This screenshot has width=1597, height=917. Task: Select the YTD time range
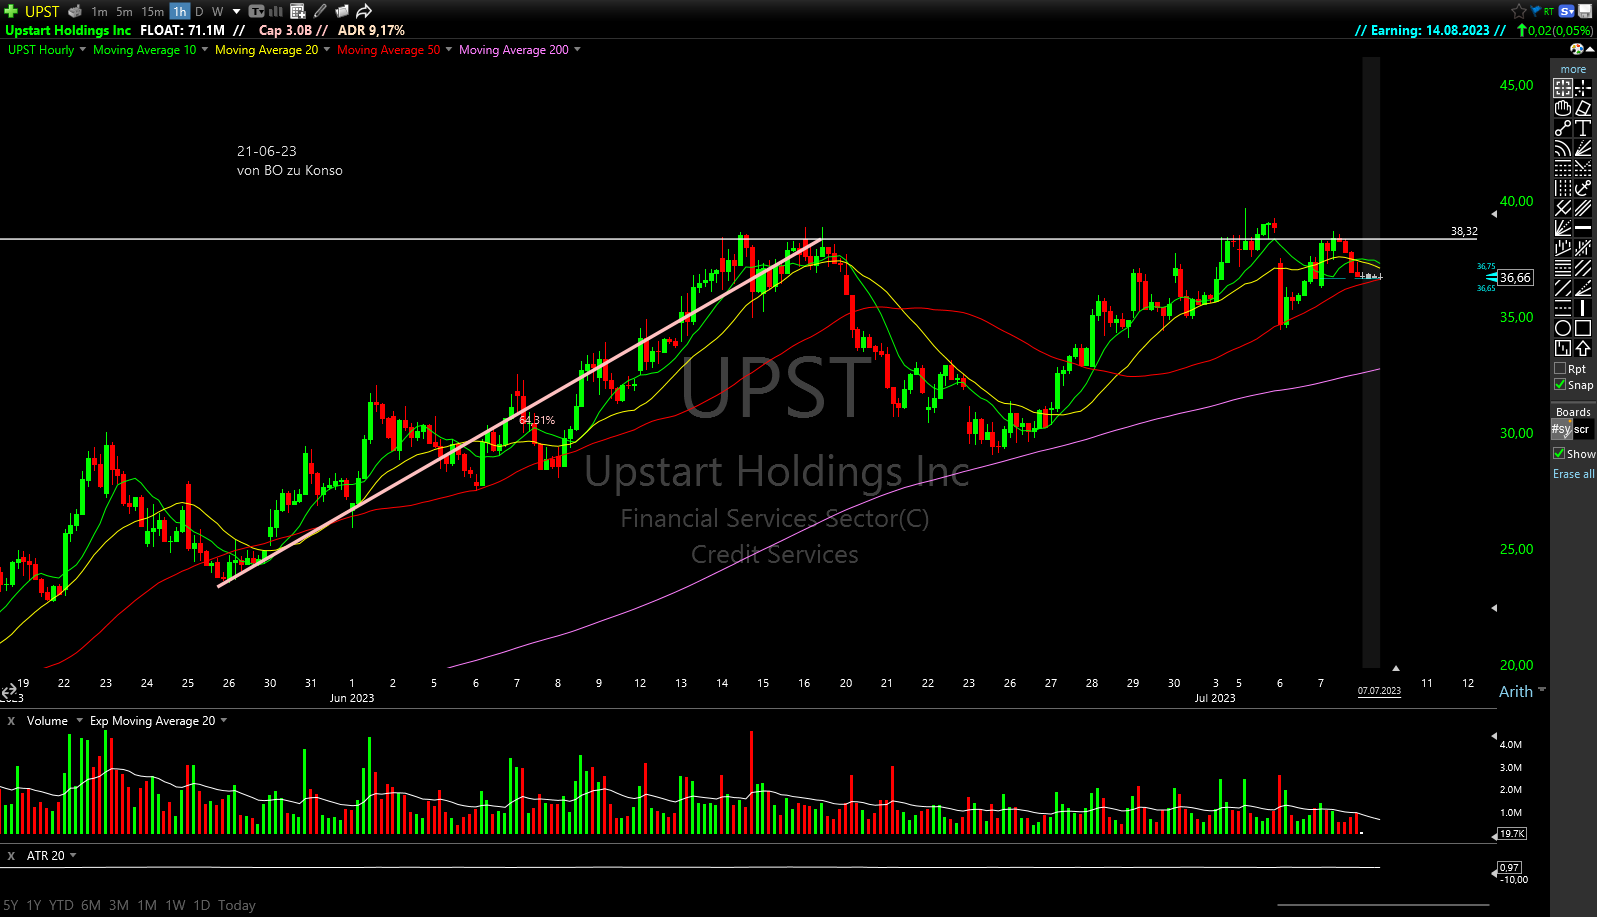(61, 905)
